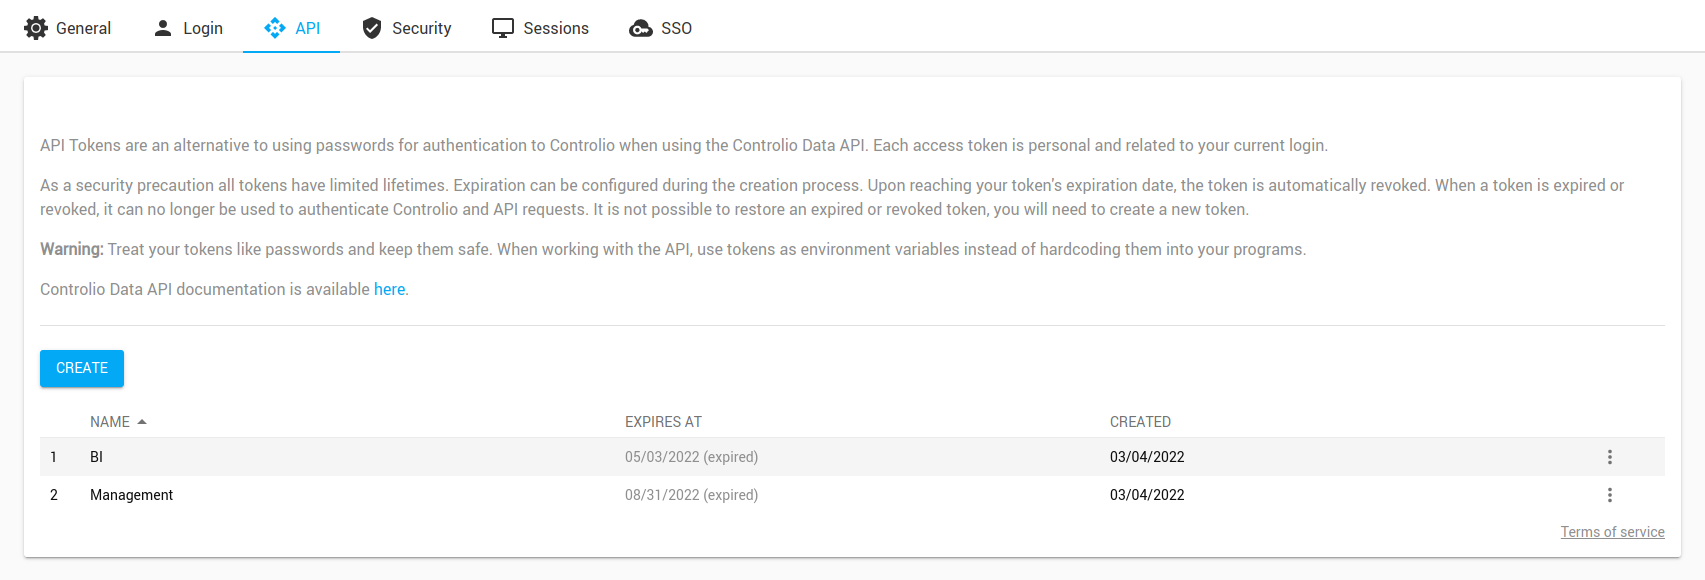This screenshot has height=580, width=1705.
Task: Open the BI token options menu
Action: (1609, 457)
